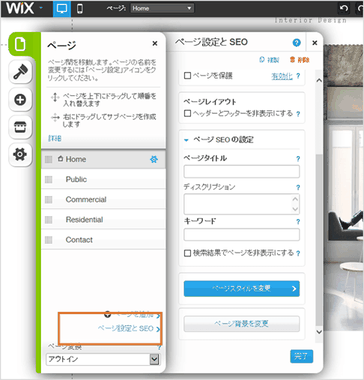Select the Commercial page row
The width and height of the screenshot is (364, 380).
tap(103, 199)
